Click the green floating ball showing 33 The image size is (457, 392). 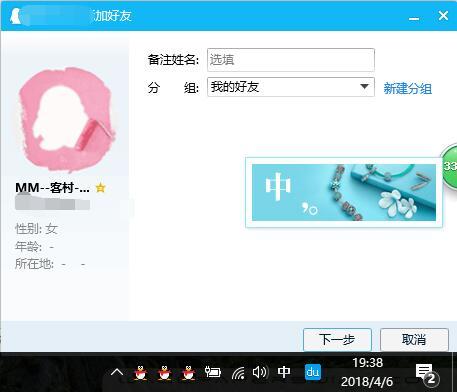pyautogui.click(x=449, y=165)
